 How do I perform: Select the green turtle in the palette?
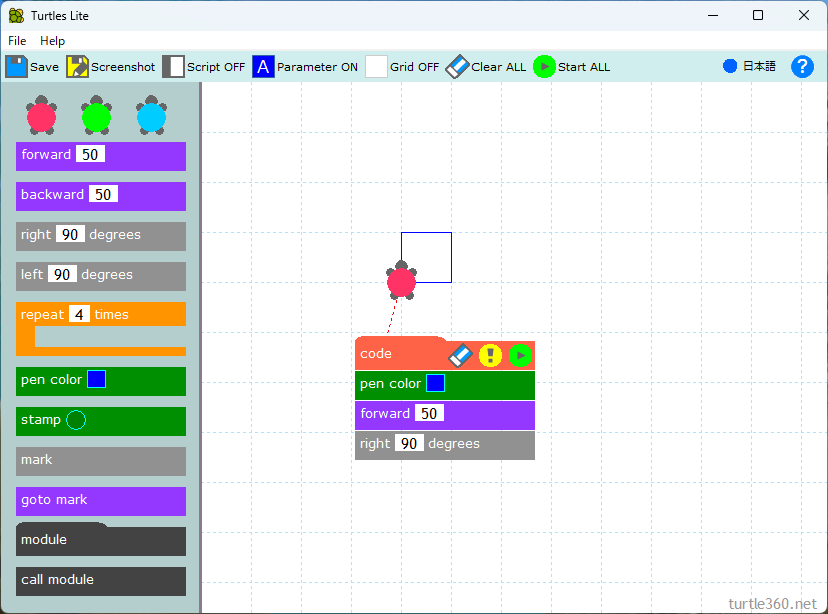[96, 117]
